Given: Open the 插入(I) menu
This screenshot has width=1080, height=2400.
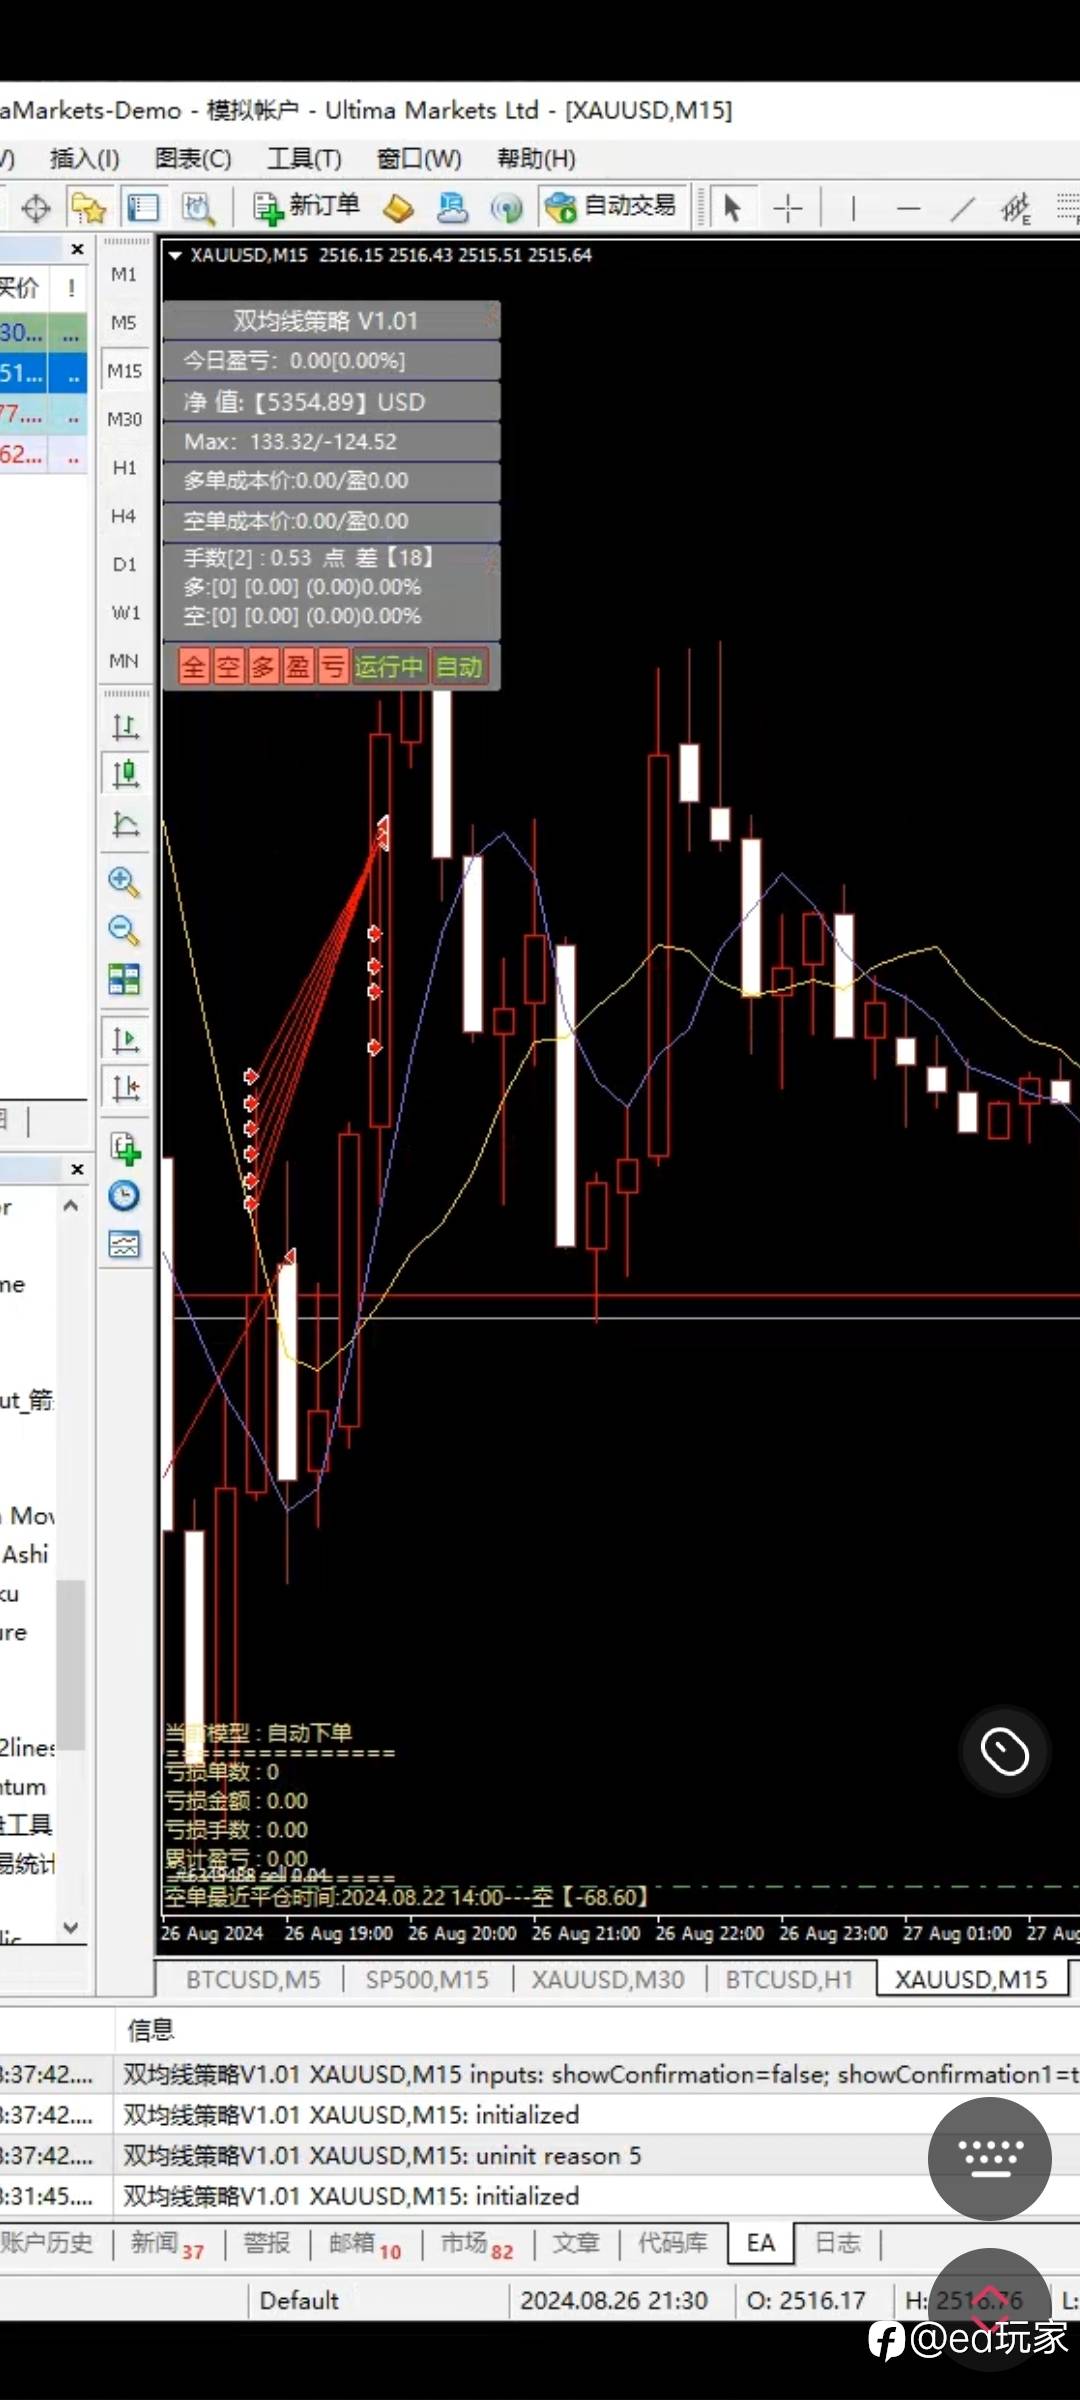Looking at the screenshot, I should [x=84, y=158].
